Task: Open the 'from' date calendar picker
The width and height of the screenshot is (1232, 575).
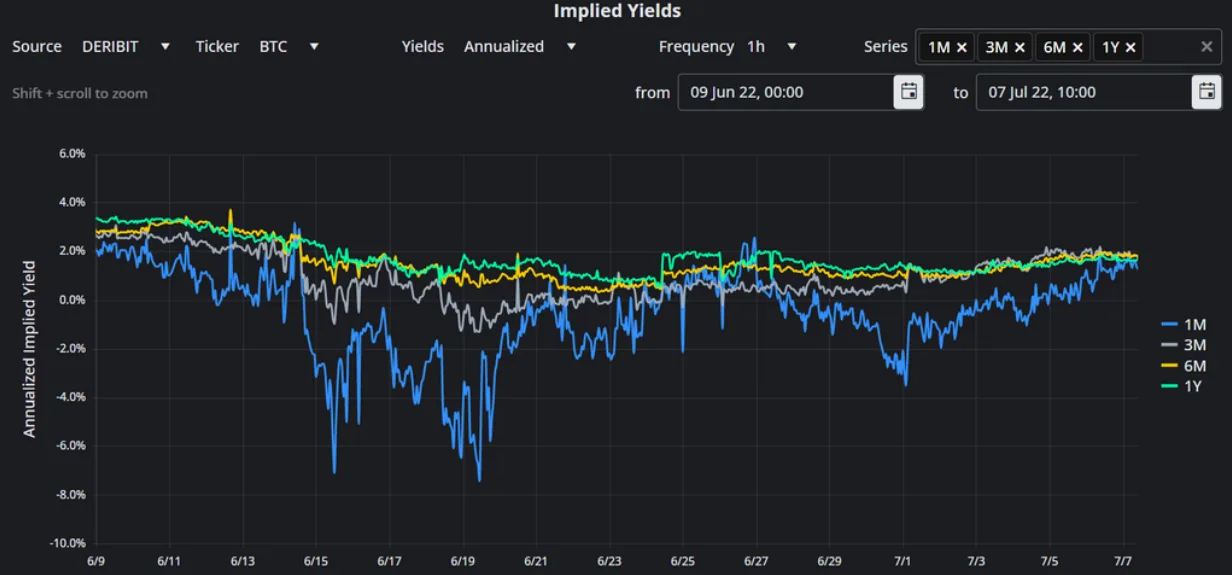Action: [x=908, y=92]
